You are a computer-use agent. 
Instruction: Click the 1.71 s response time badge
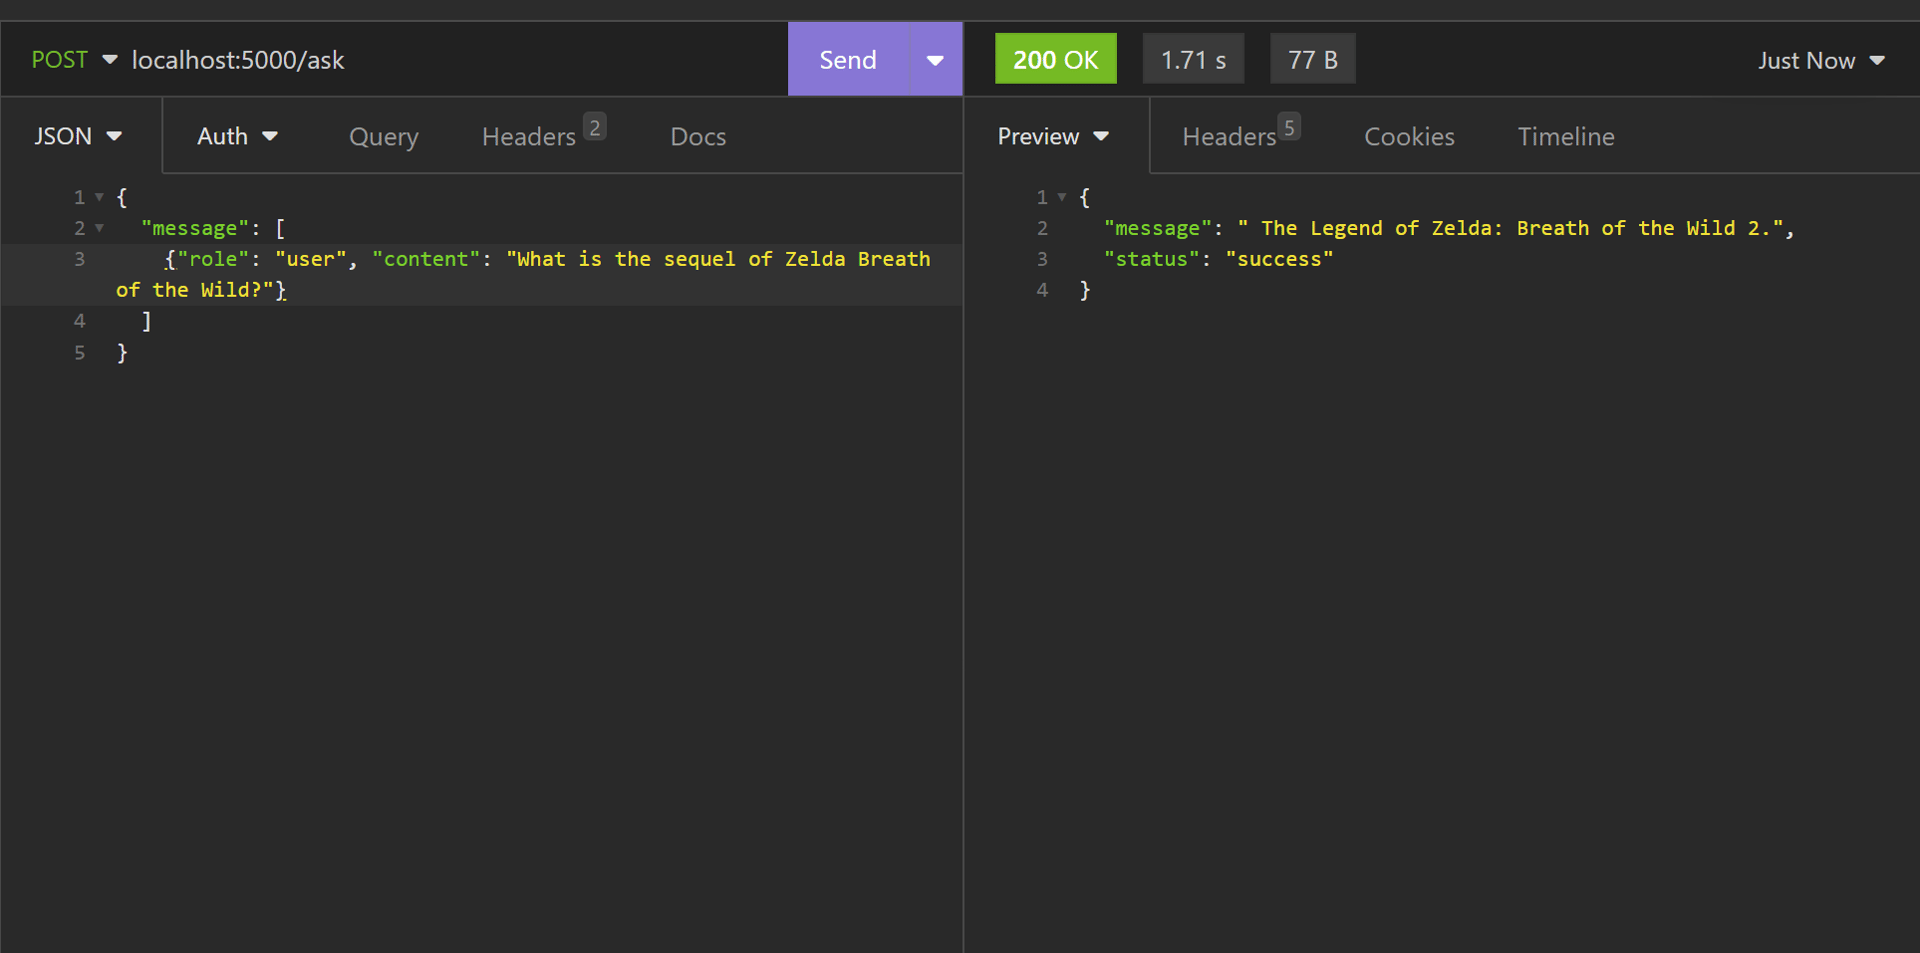click(x=1193, y=60)
